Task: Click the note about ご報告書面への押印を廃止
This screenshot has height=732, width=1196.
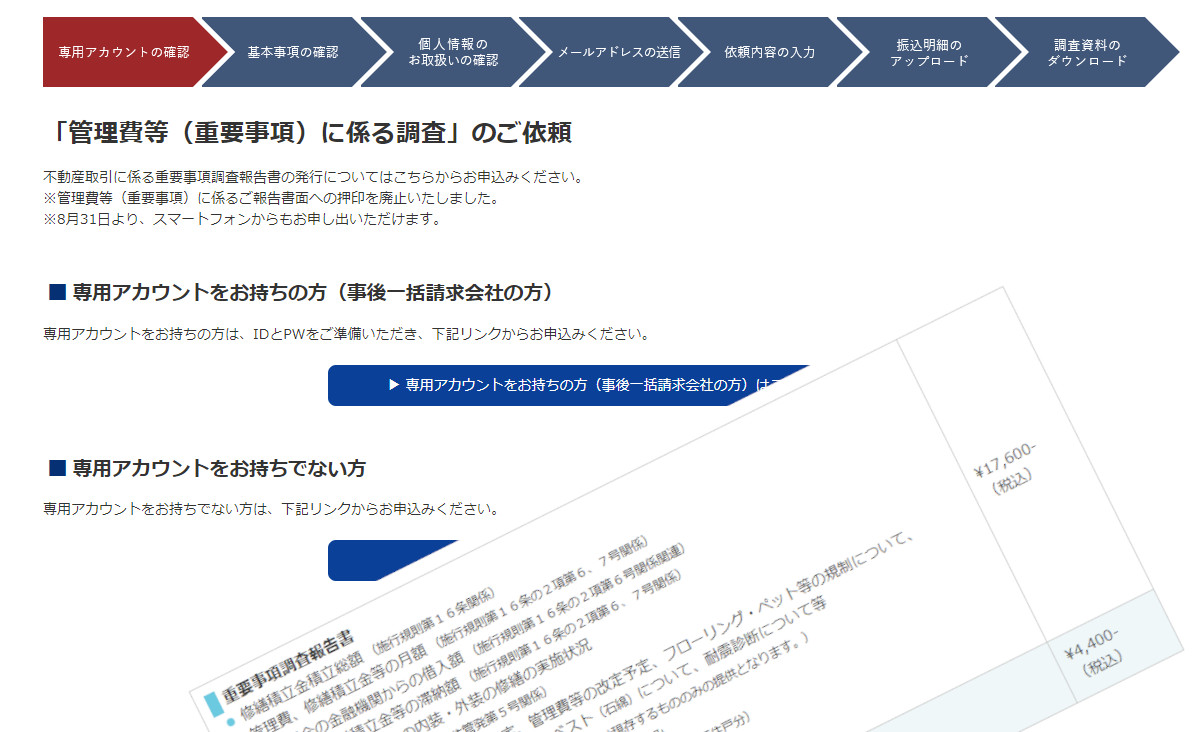Action: [x=272, y=198]
